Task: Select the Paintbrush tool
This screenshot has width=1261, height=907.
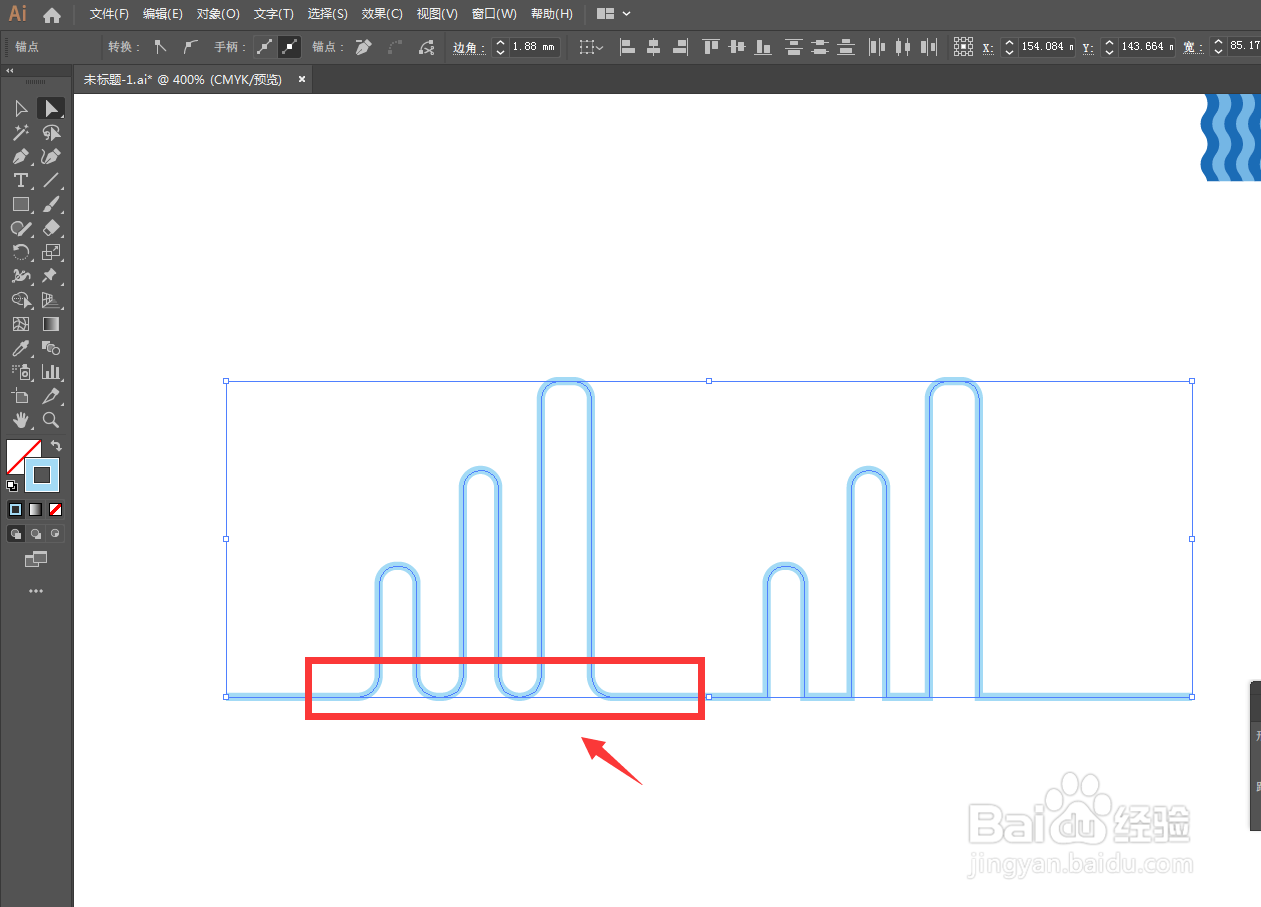Action: click(x=51, y=204)
